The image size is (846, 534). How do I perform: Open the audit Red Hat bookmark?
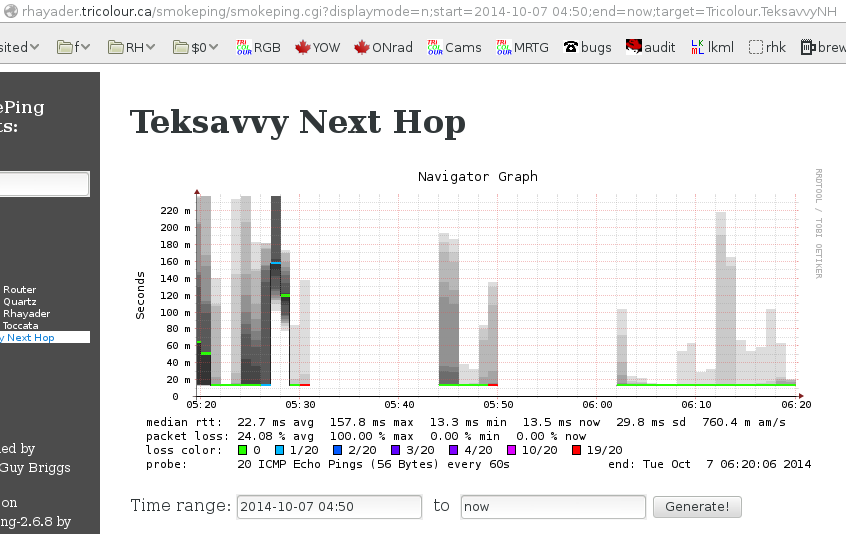tap(650, 47)
